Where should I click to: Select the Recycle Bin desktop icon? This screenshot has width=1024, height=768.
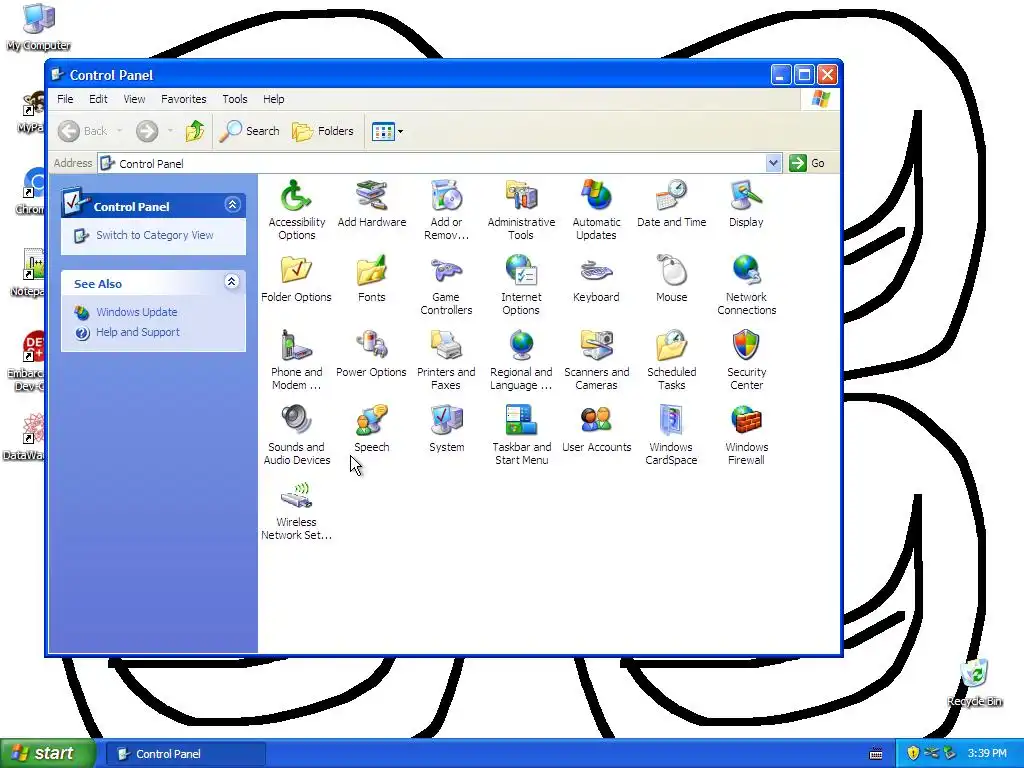974,683
